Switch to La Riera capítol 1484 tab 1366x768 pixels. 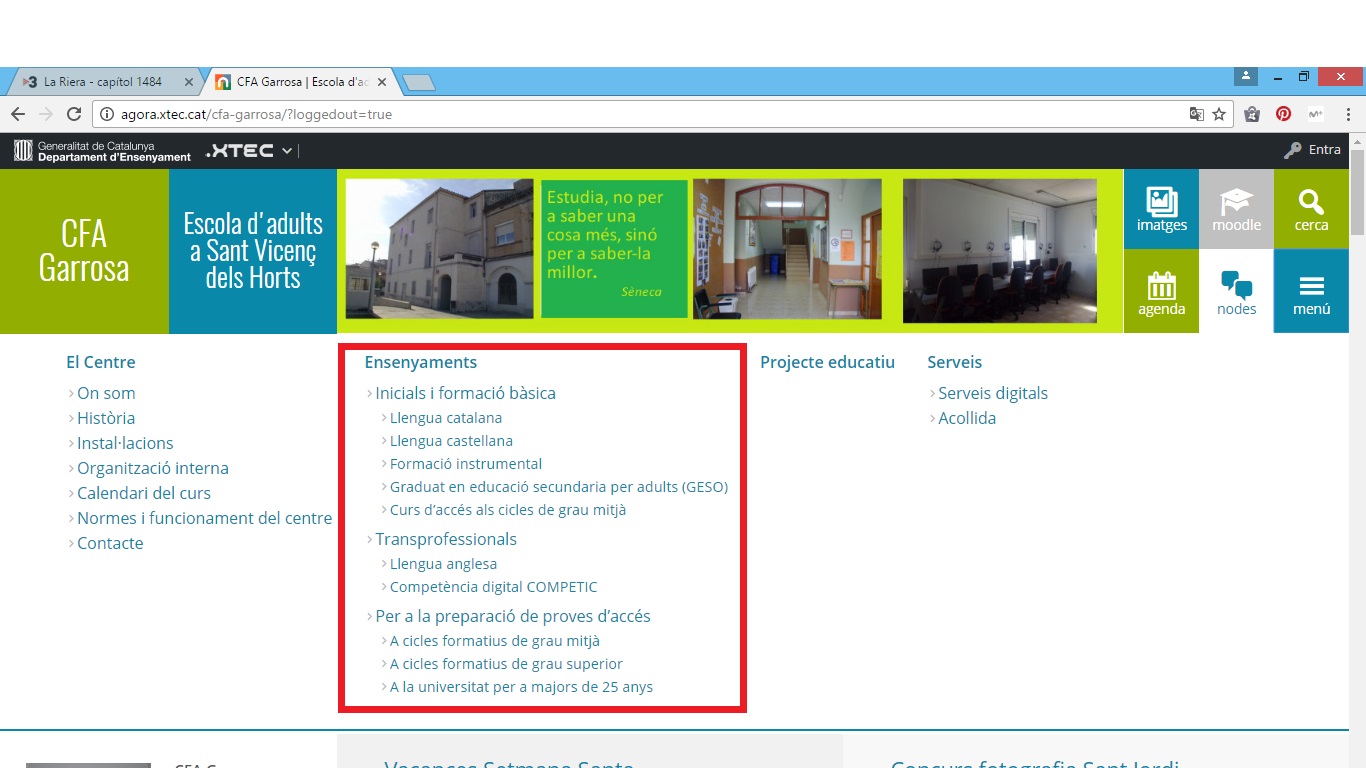[x=102, y=82]
